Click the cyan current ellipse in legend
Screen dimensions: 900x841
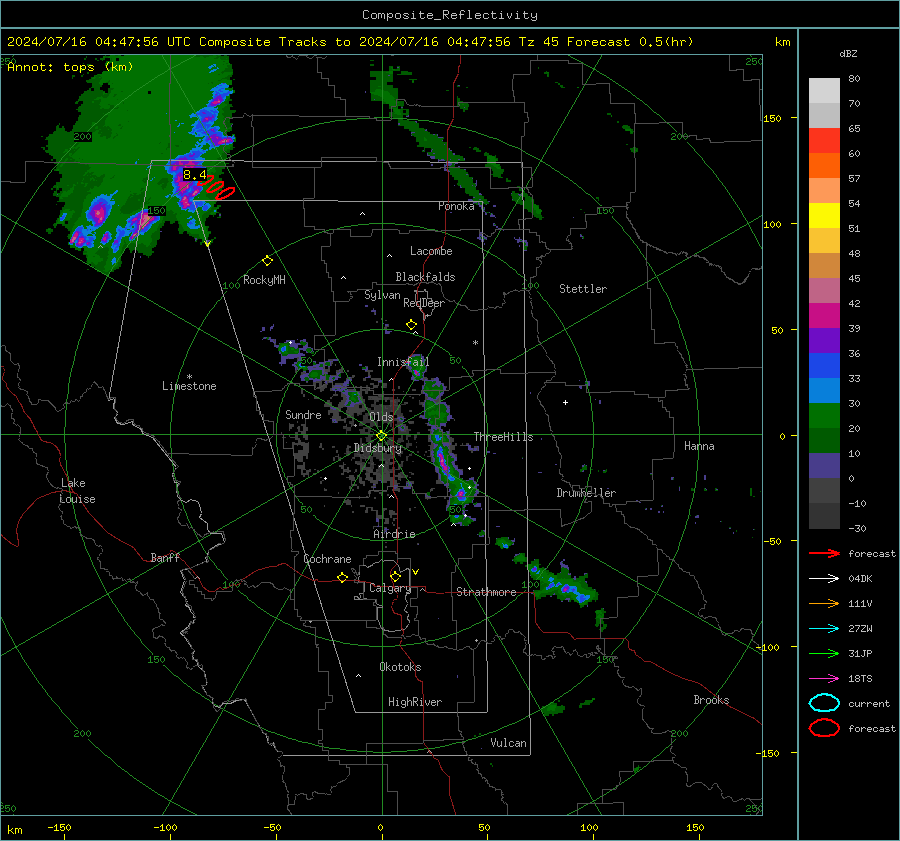point(824,703)
